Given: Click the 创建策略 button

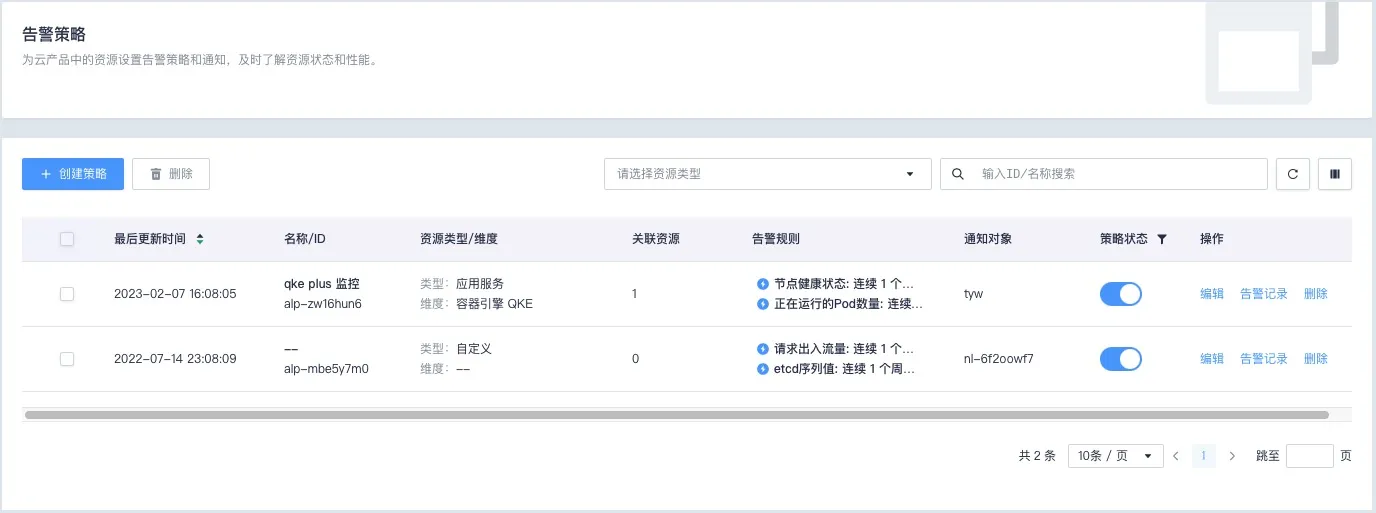Looking at the screenshot, I should (73, 174).
